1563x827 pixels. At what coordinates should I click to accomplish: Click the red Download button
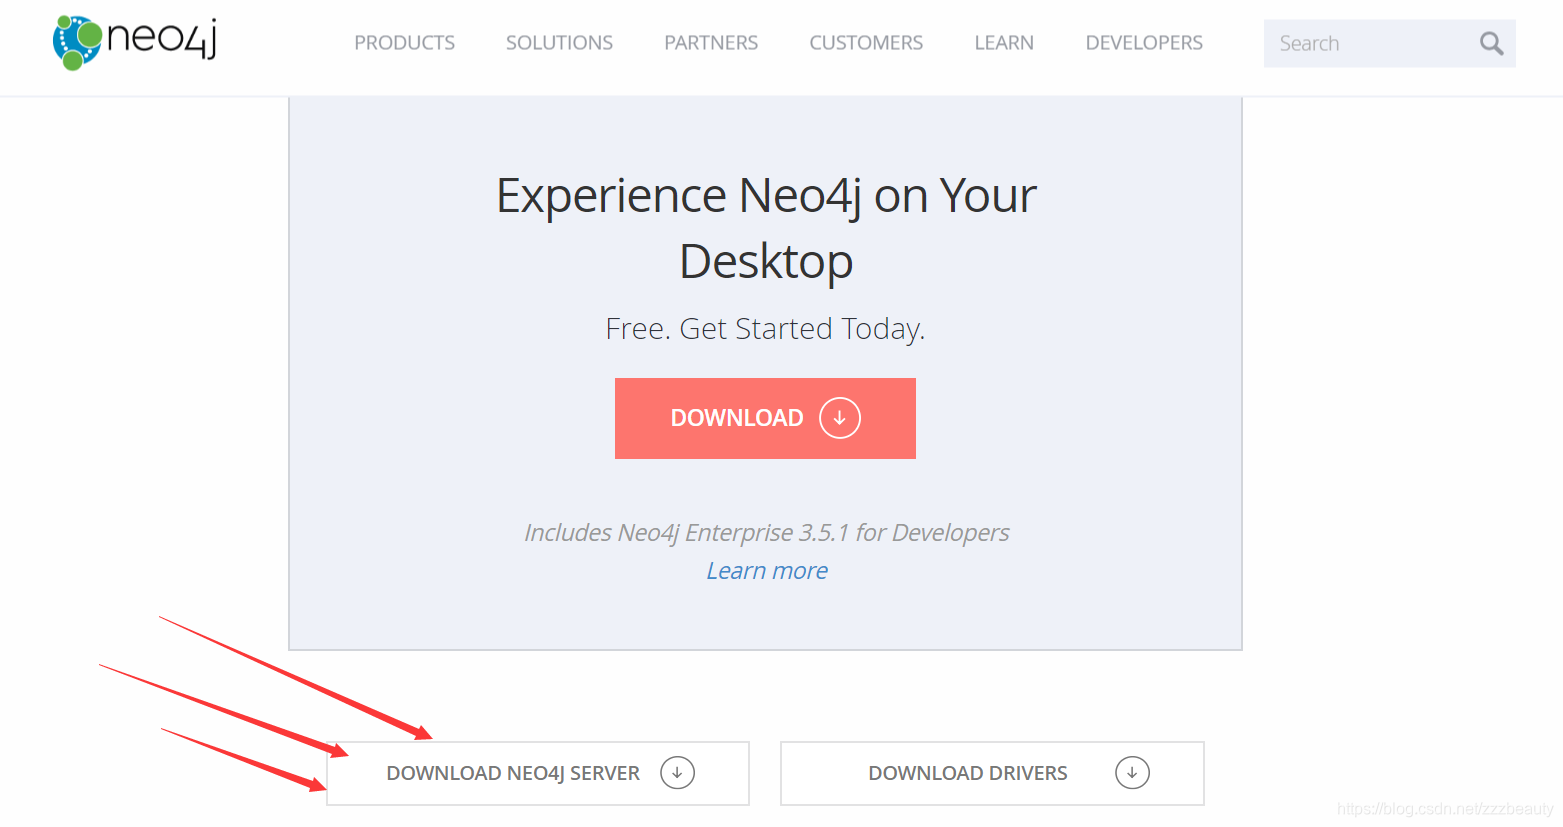[765, 418]
